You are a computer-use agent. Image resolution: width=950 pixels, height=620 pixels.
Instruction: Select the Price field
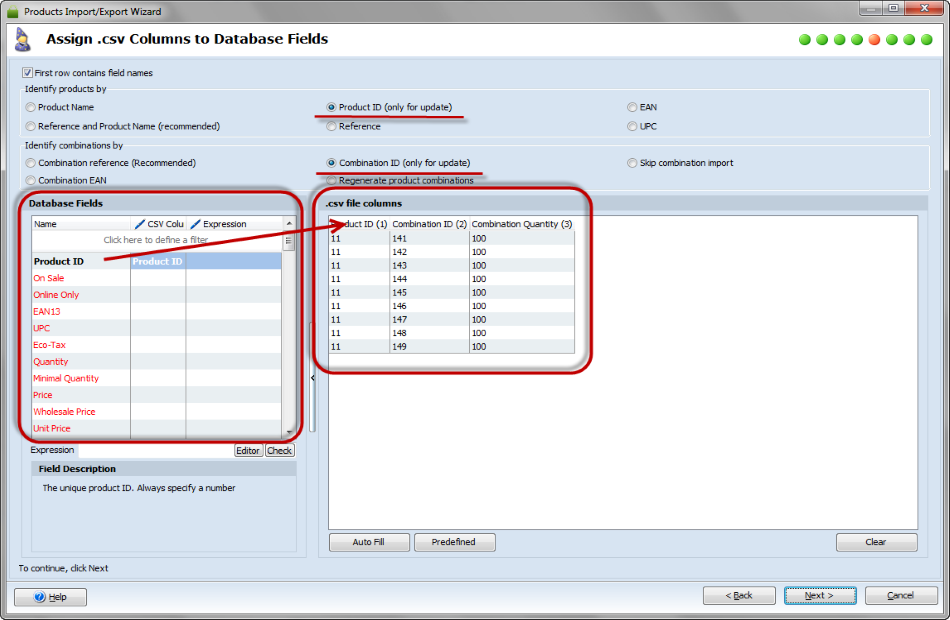(156, 395)
